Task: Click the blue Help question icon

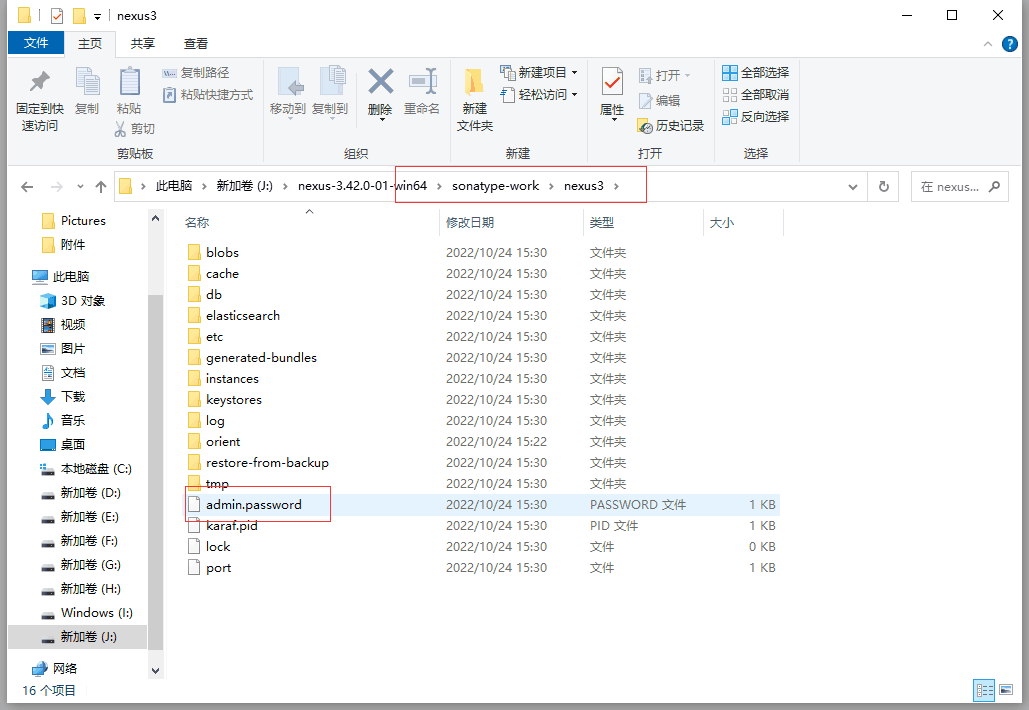Action: coord(1010,44)
